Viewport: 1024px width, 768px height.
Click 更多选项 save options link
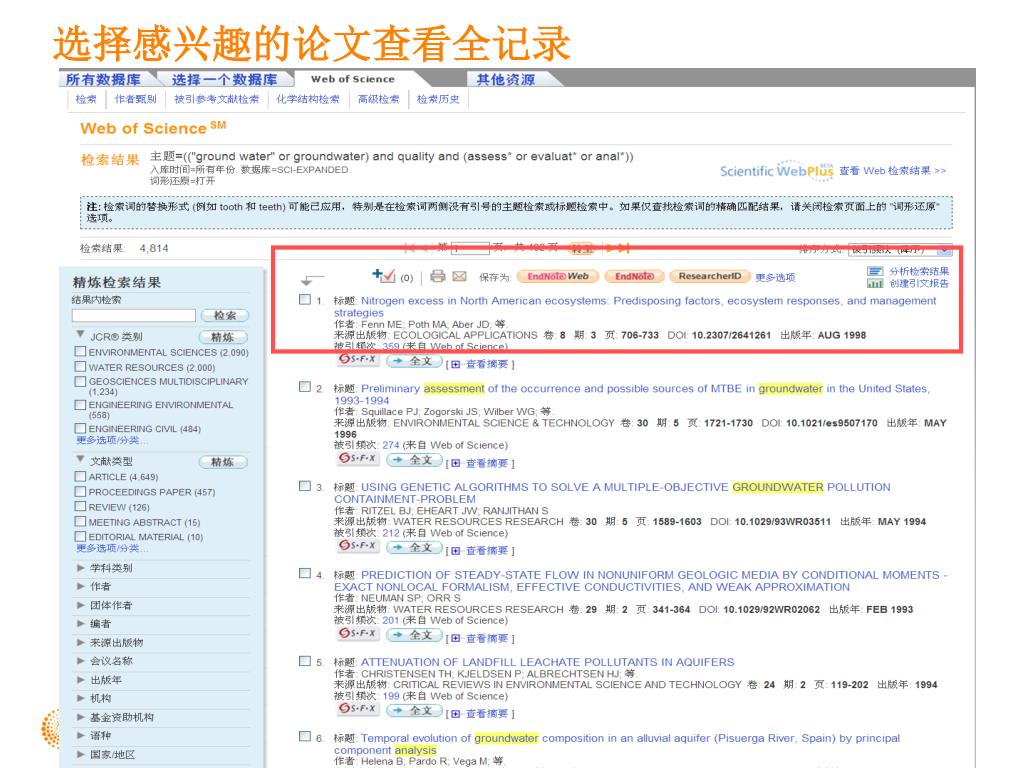pos(775,277)
